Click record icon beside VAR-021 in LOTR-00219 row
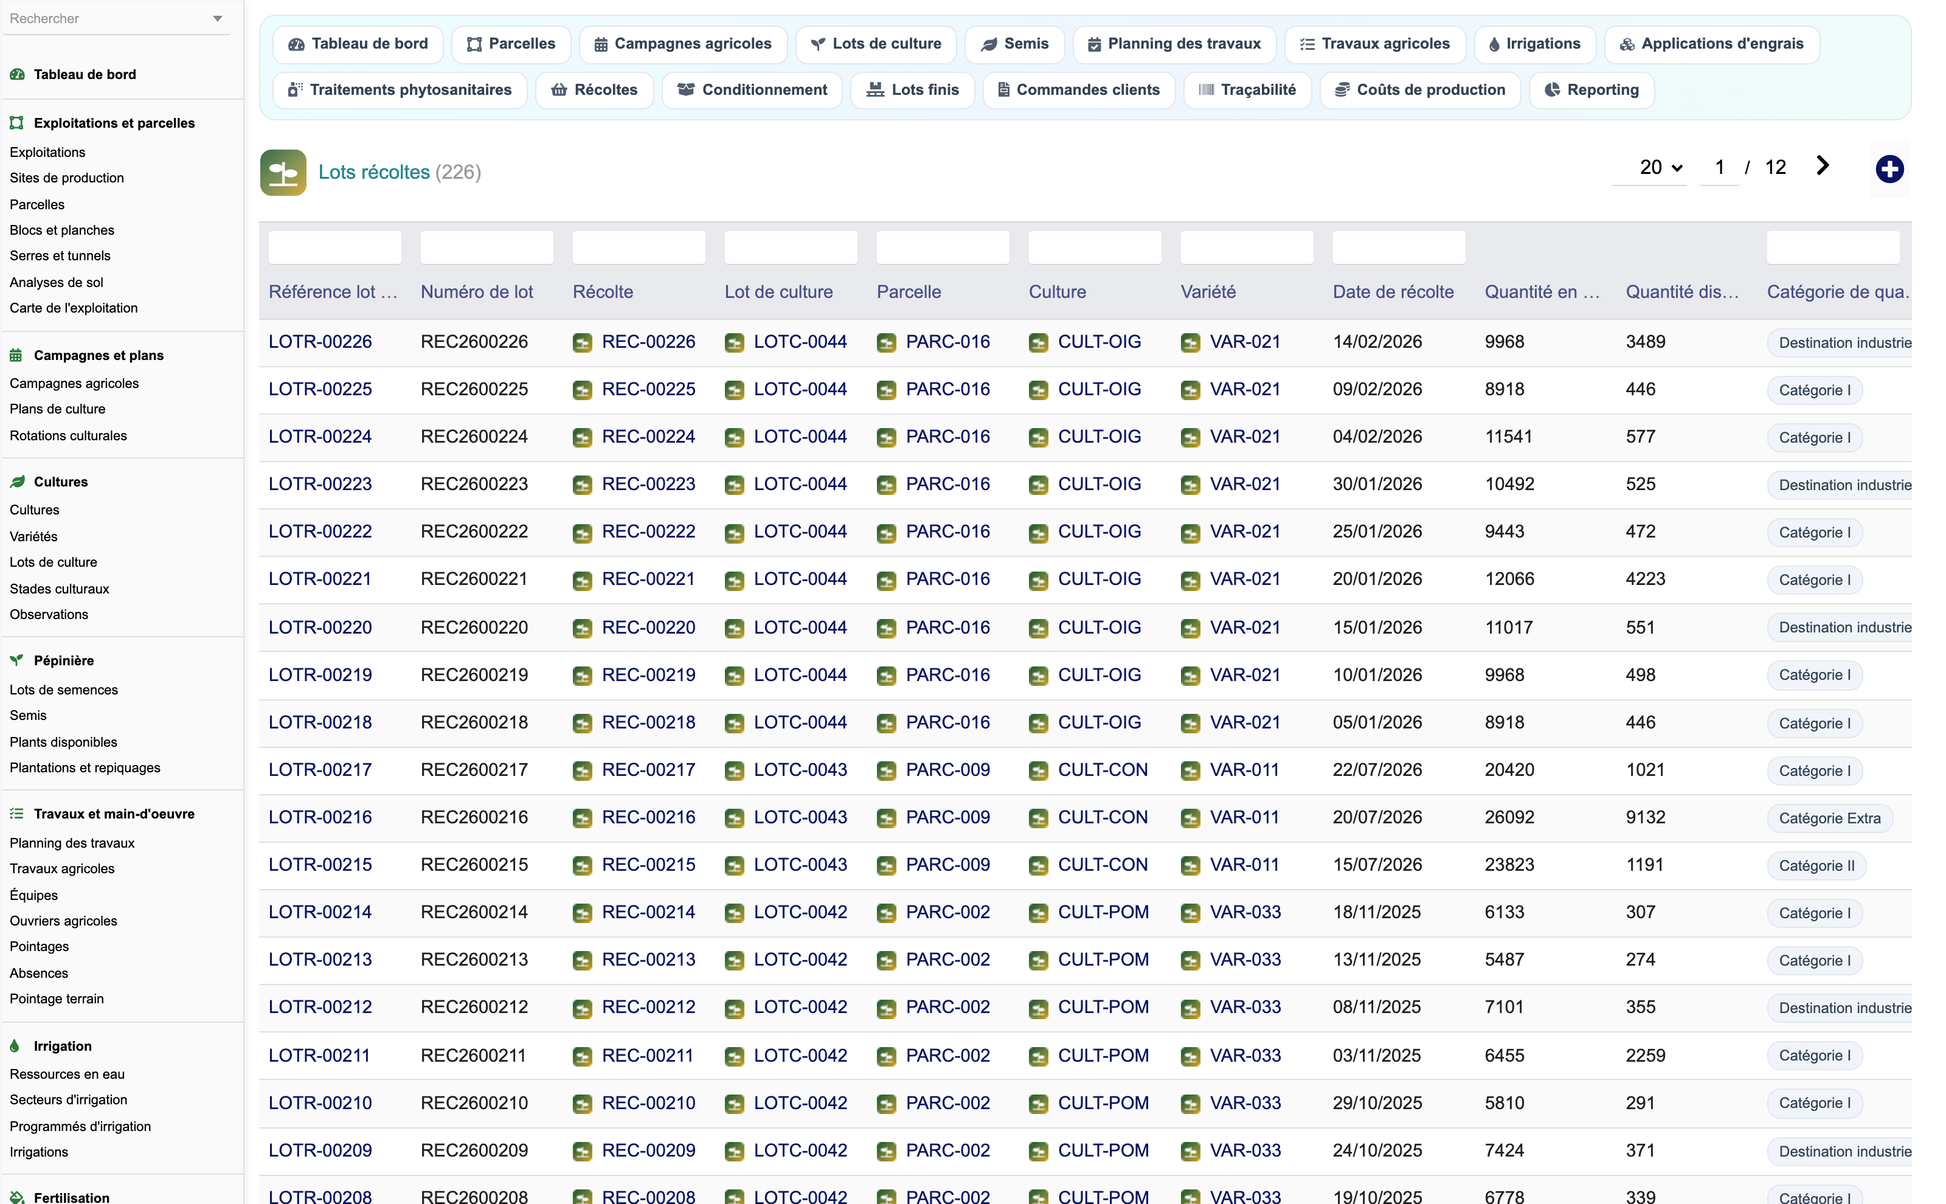Image resolution: width=1946 pixels, height=1204 pixels. [1190, 676]
